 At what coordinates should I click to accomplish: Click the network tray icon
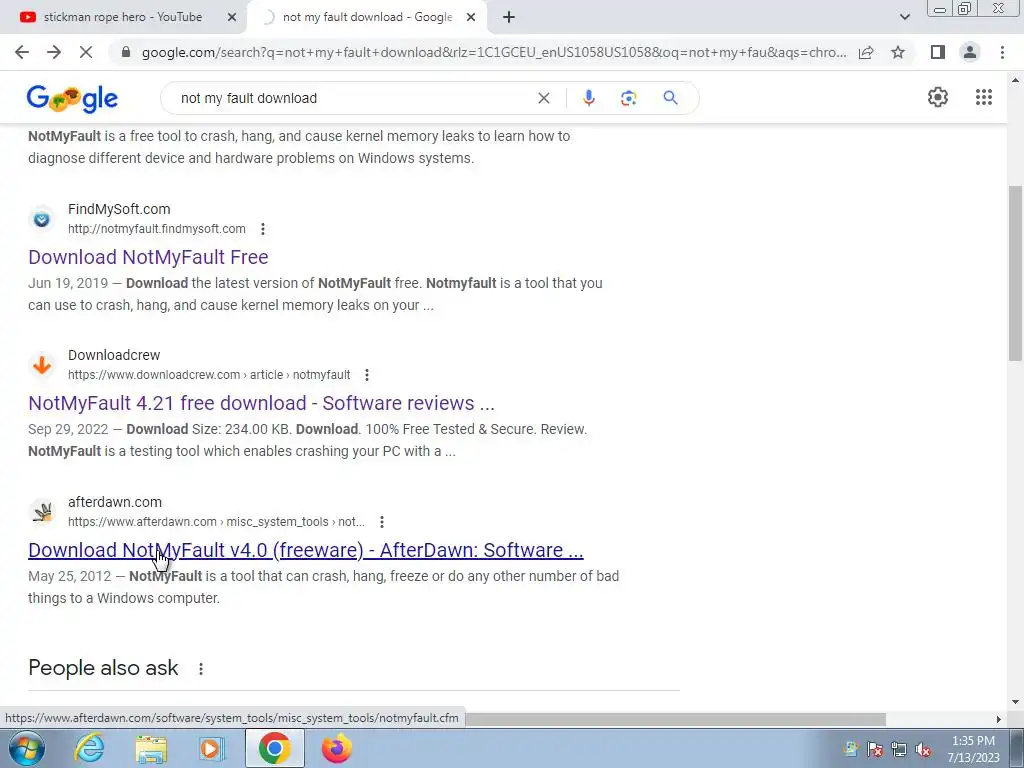point(899,749)
